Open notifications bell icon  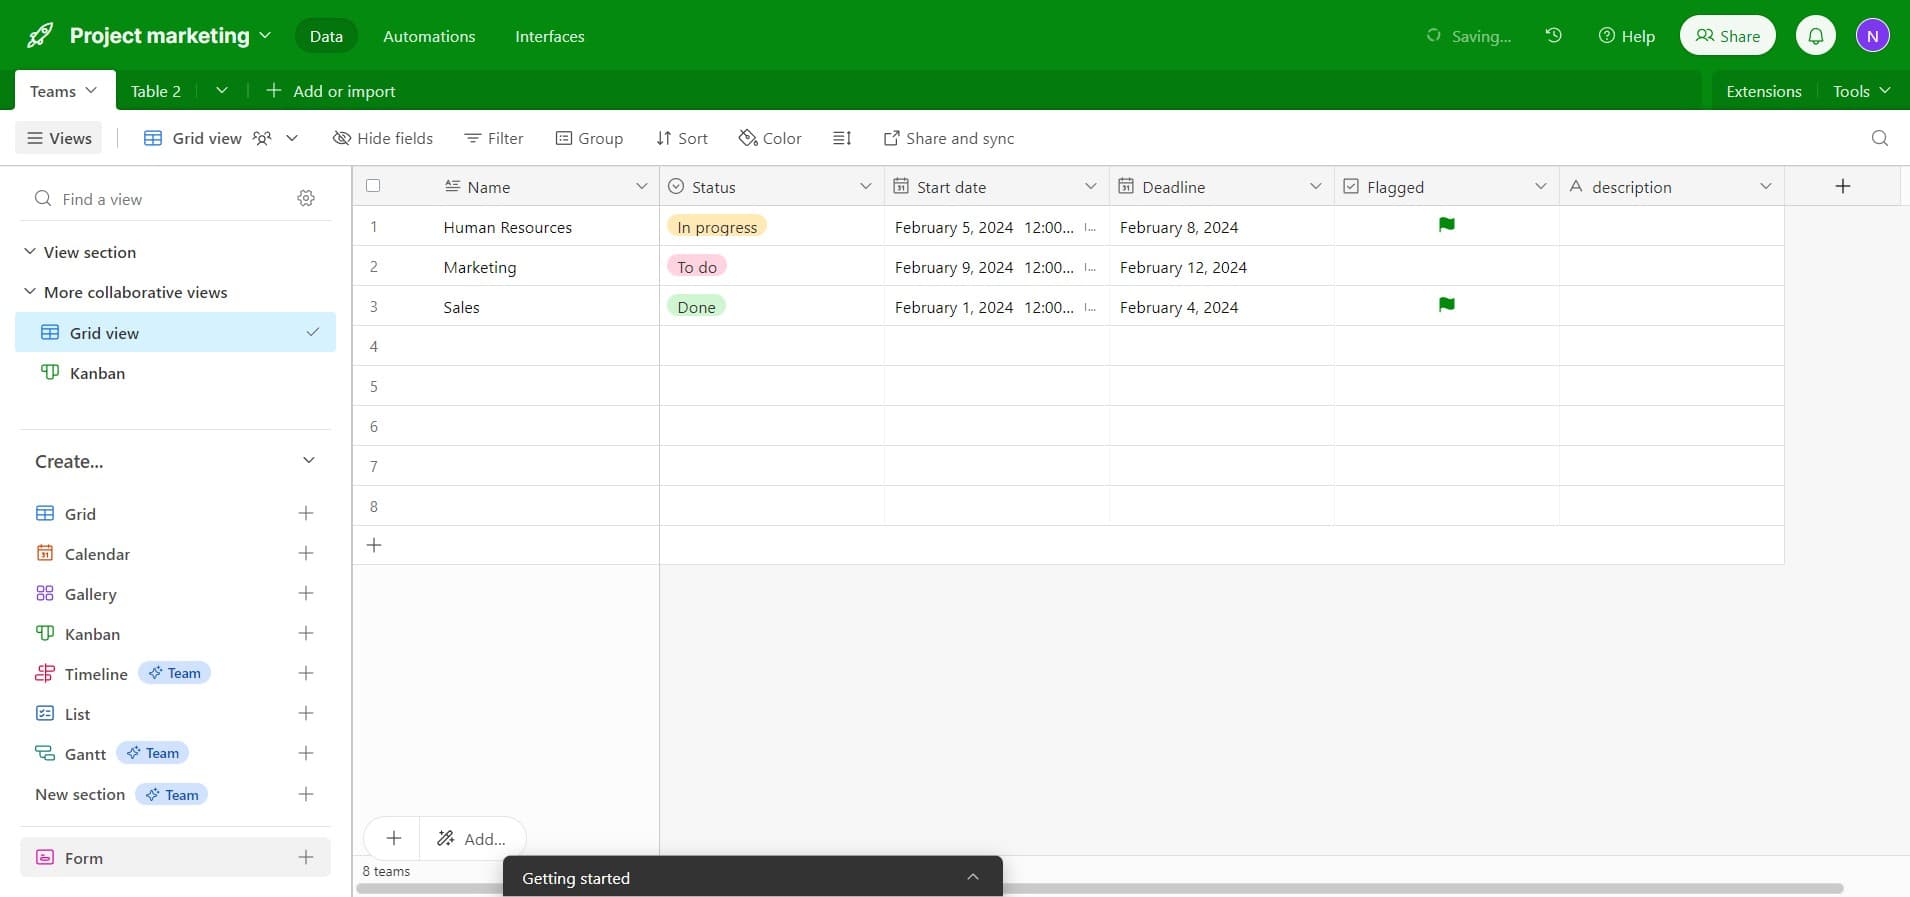(1815, 36)
